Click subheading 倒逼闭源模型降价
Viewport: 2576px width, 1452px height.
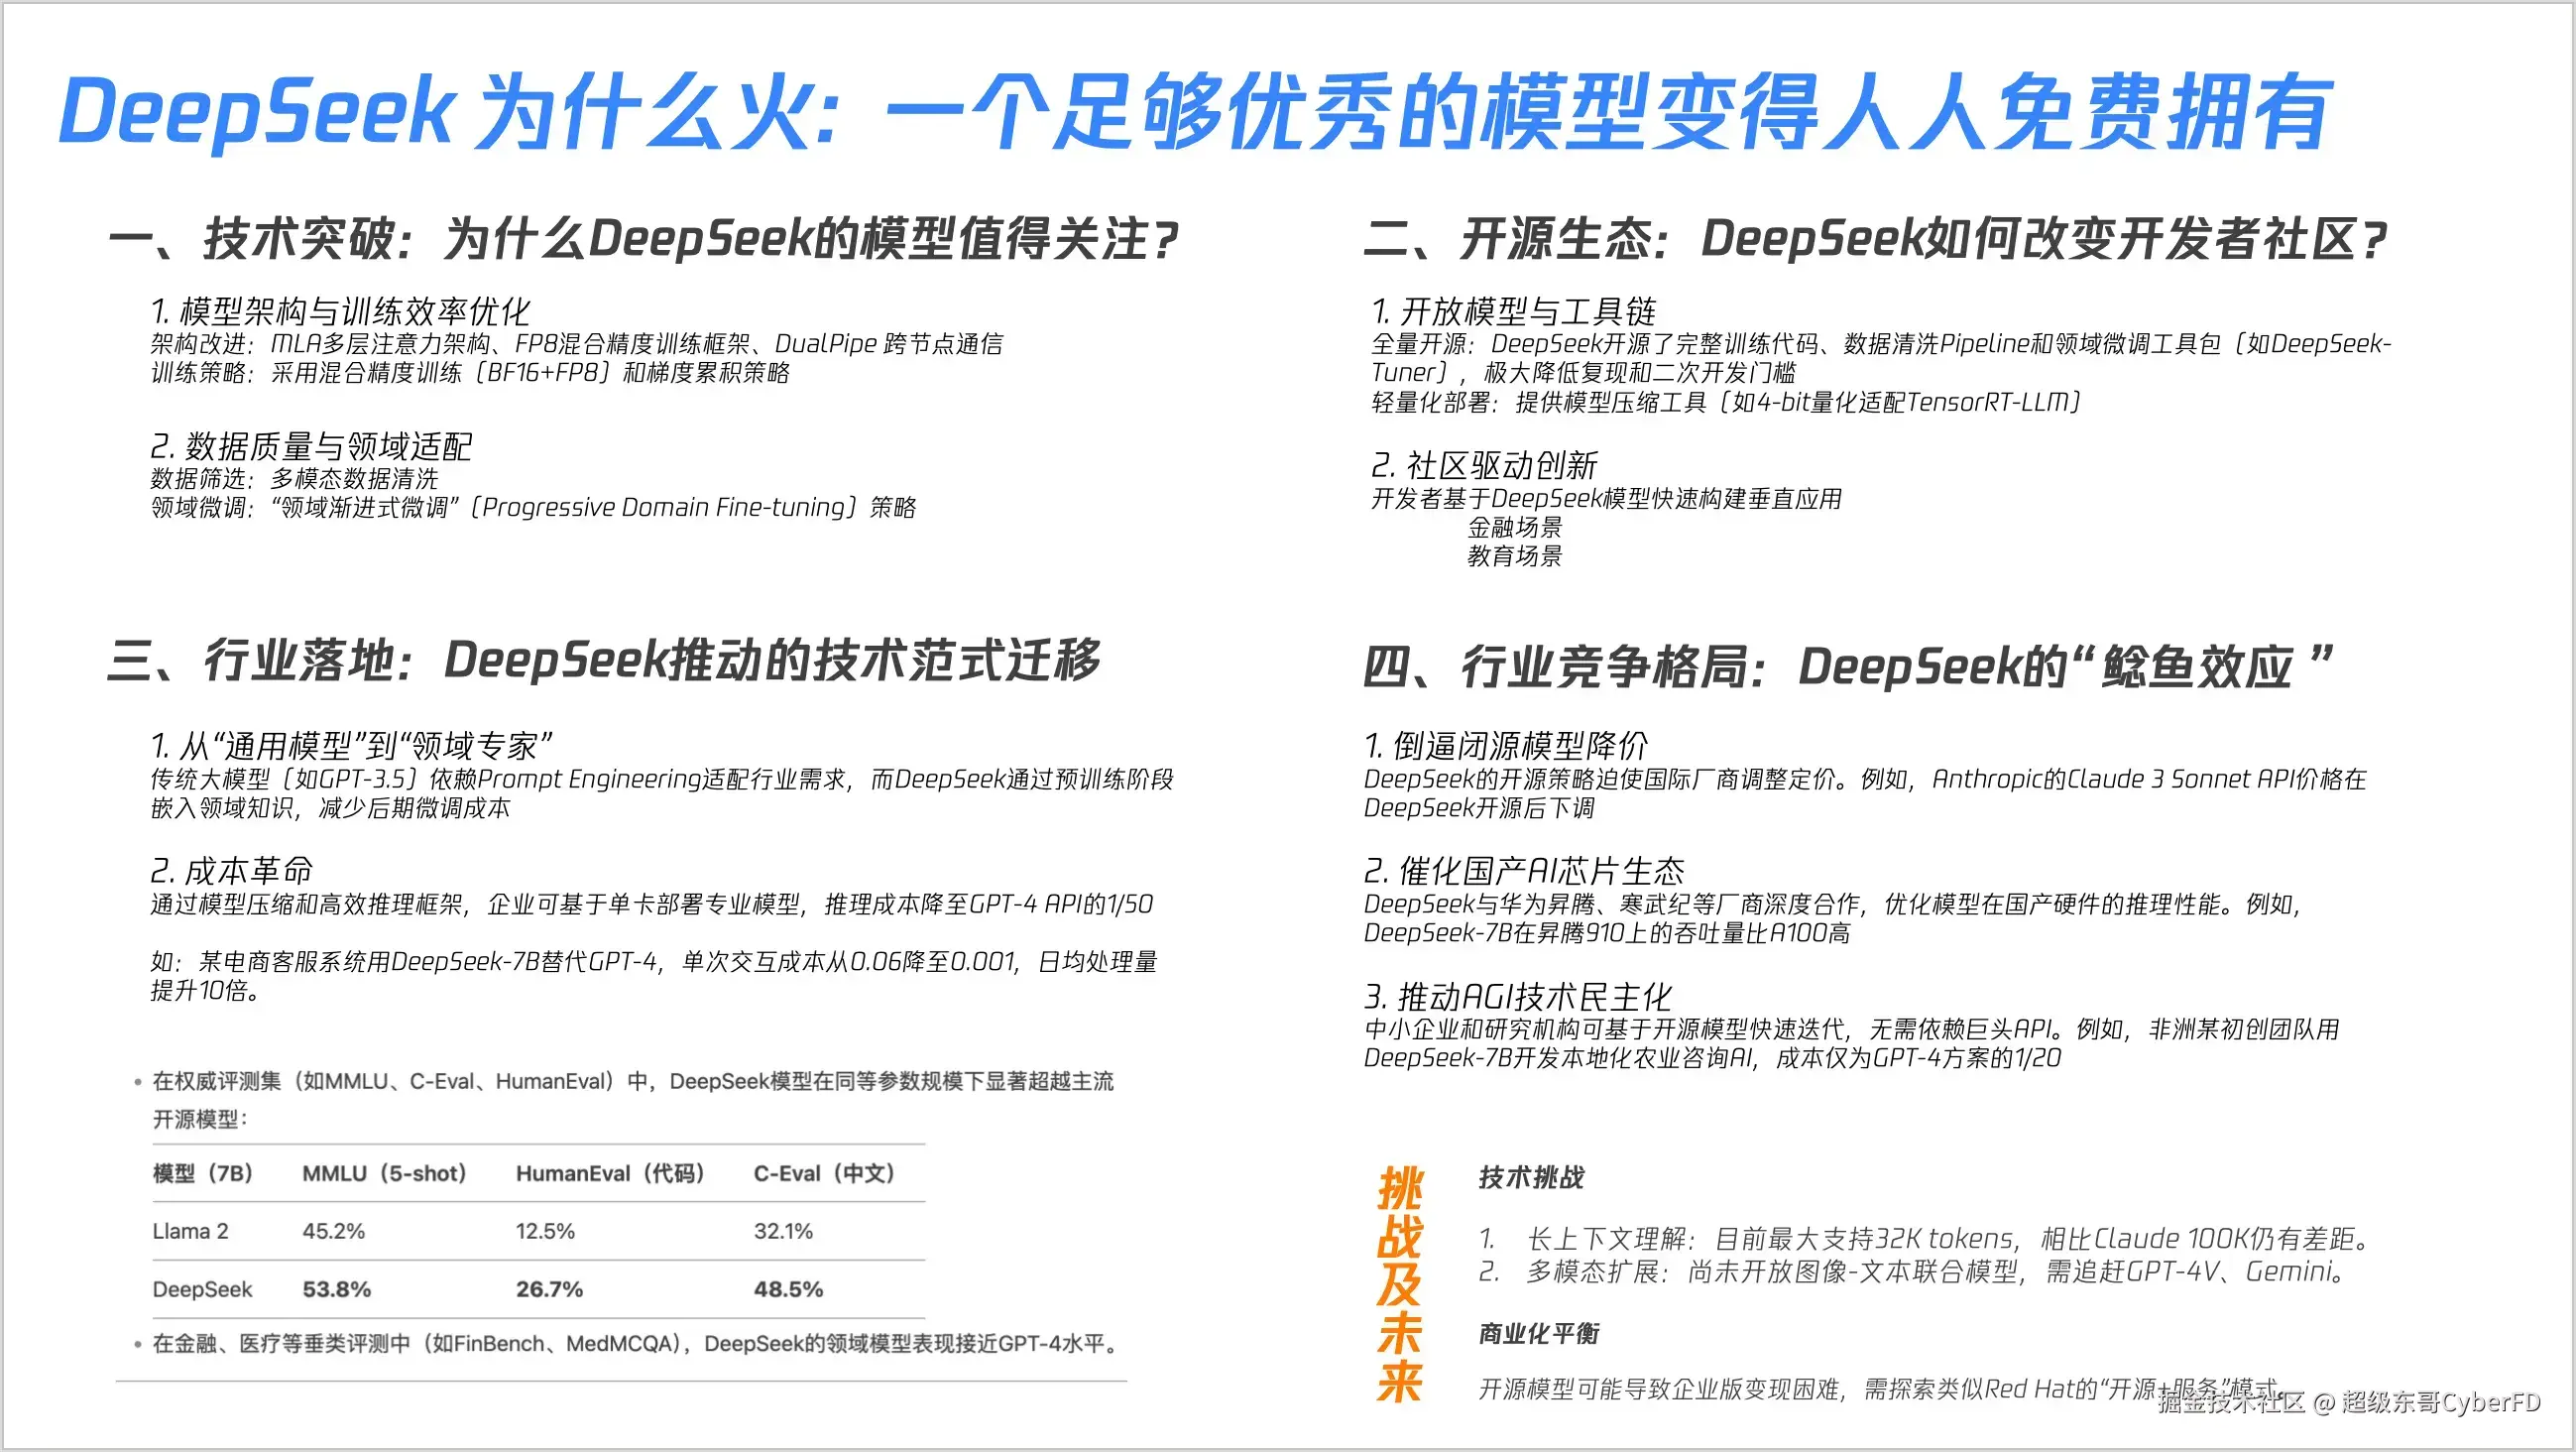1506,745
